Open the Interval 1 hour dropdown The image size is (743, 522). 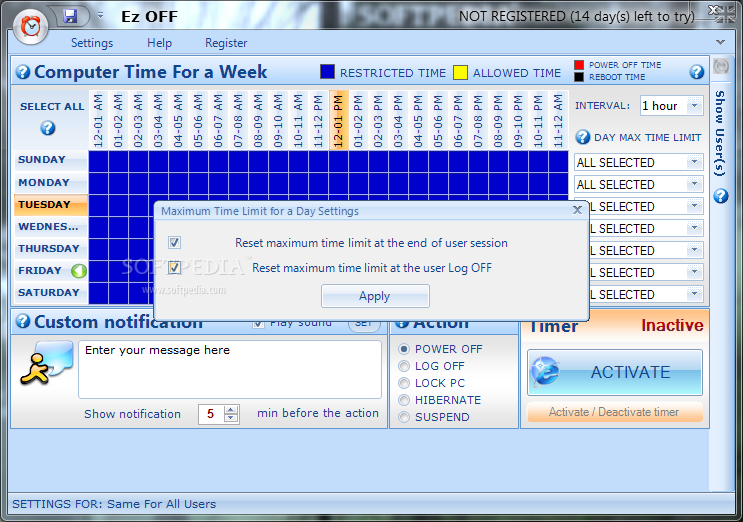(x=695, y=105)
